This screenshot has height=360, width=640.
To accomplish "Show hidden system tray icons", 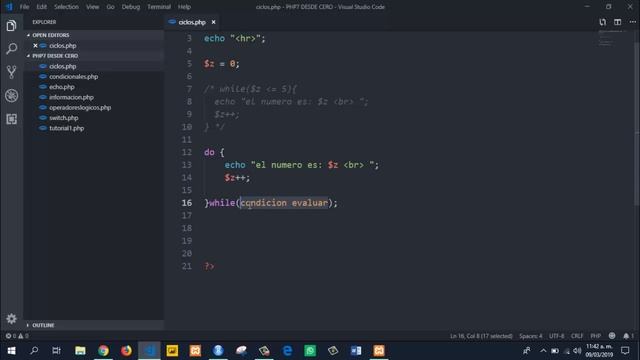I will pyautogui.click(x=543, y=351).
